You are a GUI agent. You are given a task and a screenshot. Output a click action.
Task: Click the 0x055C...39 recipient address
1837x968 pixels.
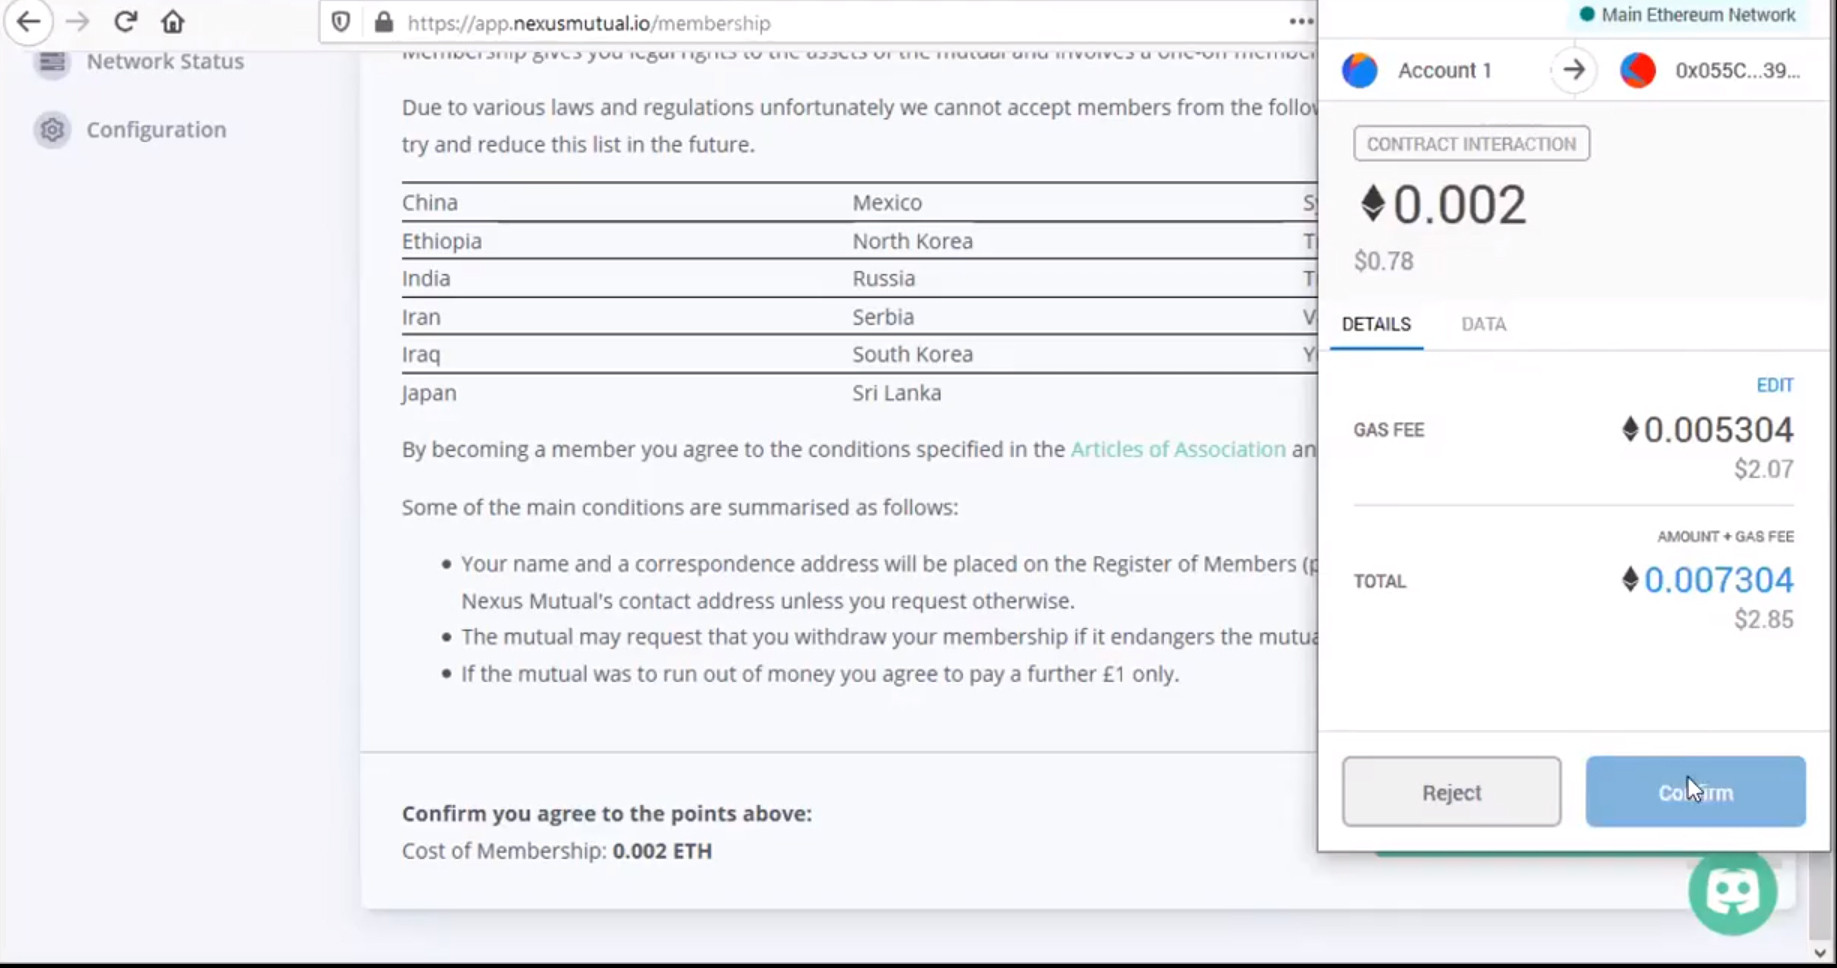pos(1738,71)
